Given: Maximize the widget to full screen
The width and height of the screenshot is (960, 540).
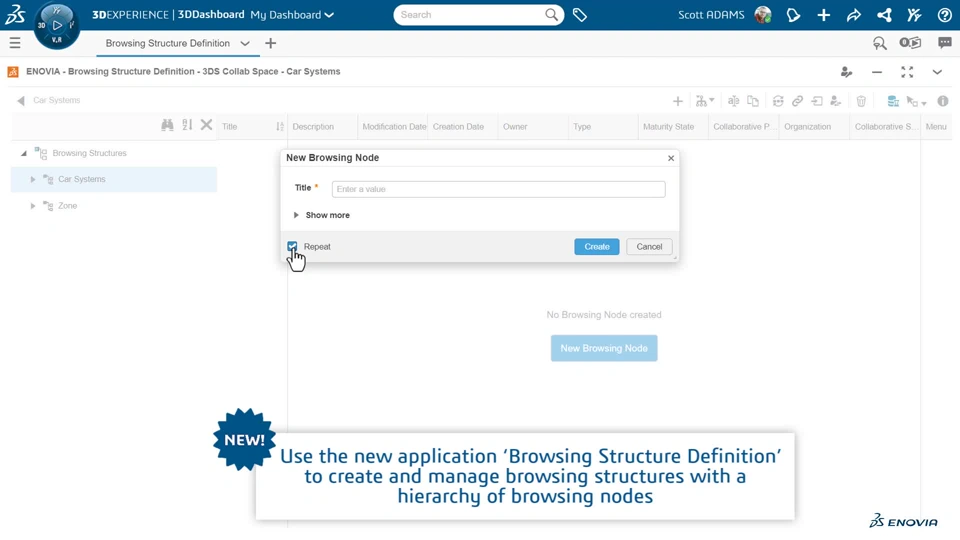Looking at the screenshot, I should click(907, 72).
